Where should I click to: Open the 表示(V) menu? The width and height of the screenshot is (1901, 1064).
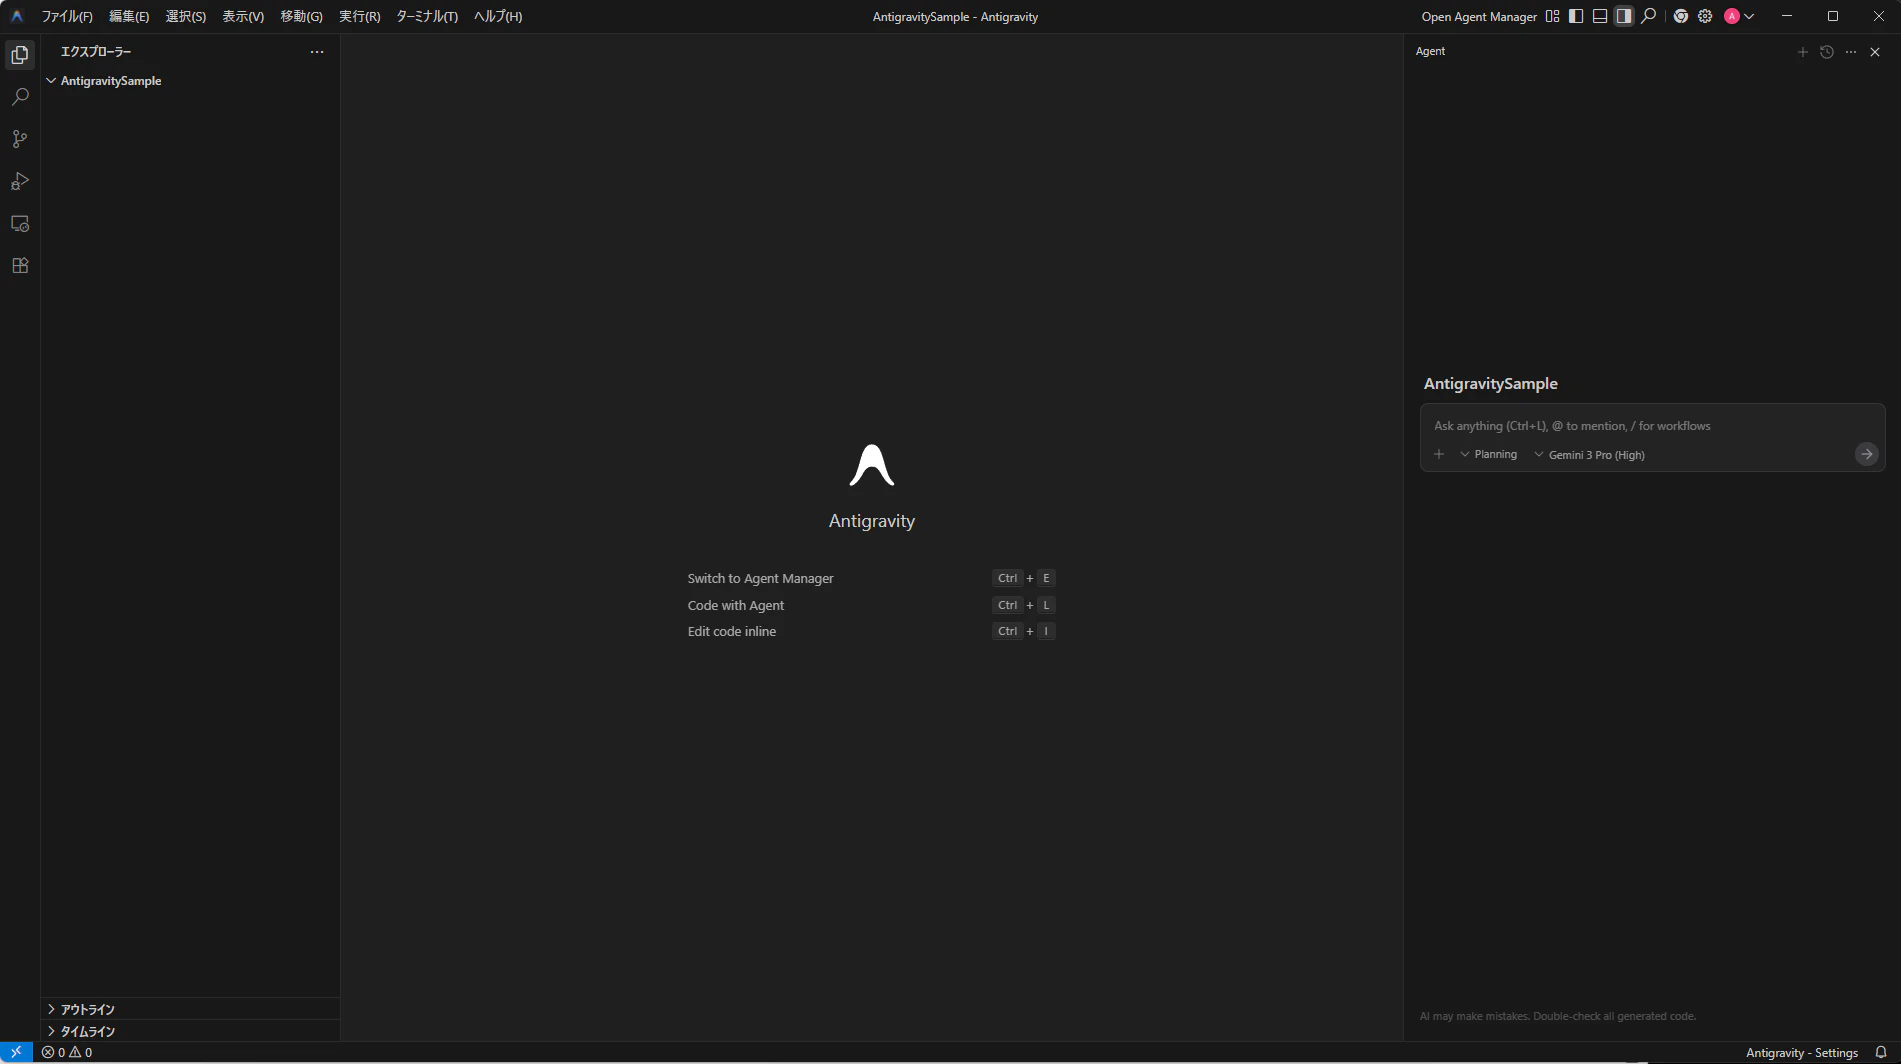click(243, 16)
